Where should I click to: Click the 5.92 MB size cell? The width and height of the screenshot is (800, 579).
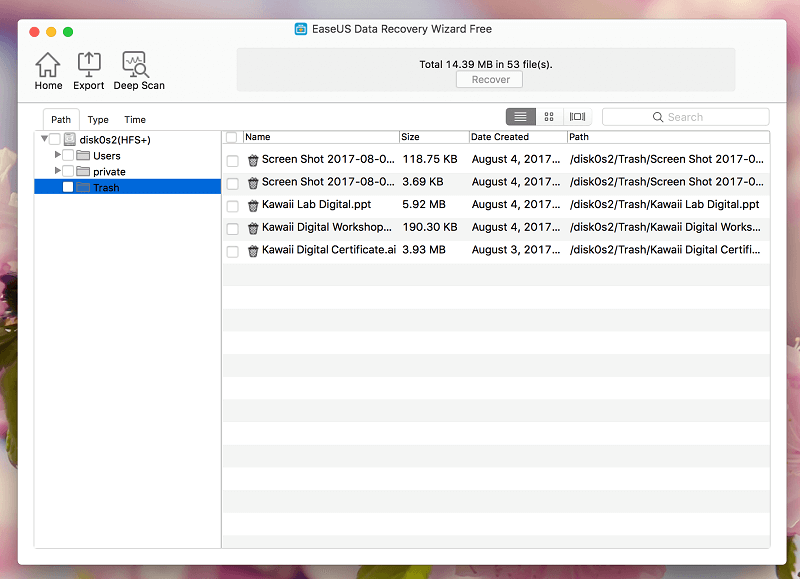(423, 205)
